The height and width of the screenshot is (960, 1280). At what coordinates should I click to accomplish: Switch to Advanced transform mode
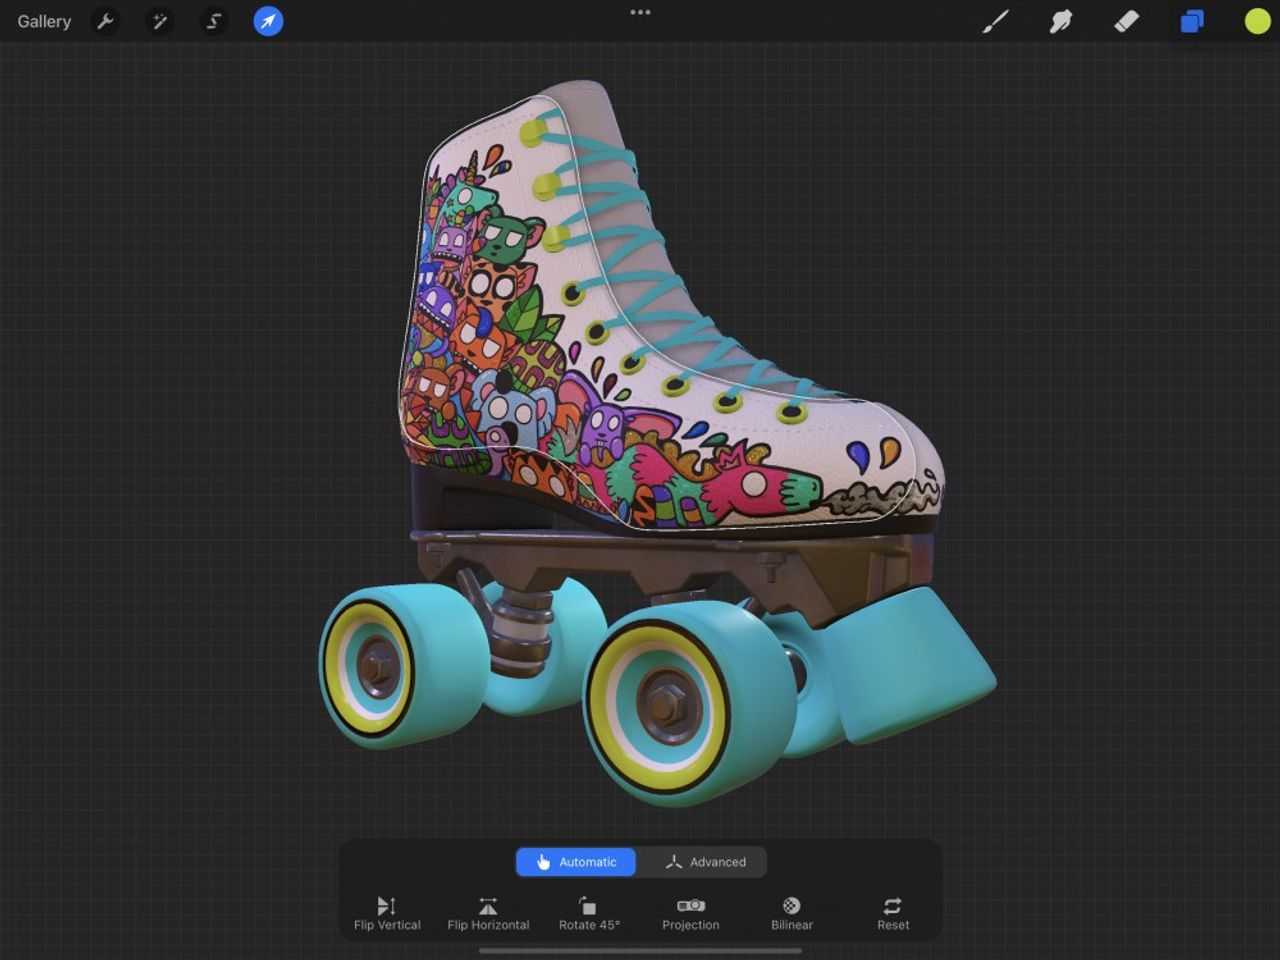[704, 861]
